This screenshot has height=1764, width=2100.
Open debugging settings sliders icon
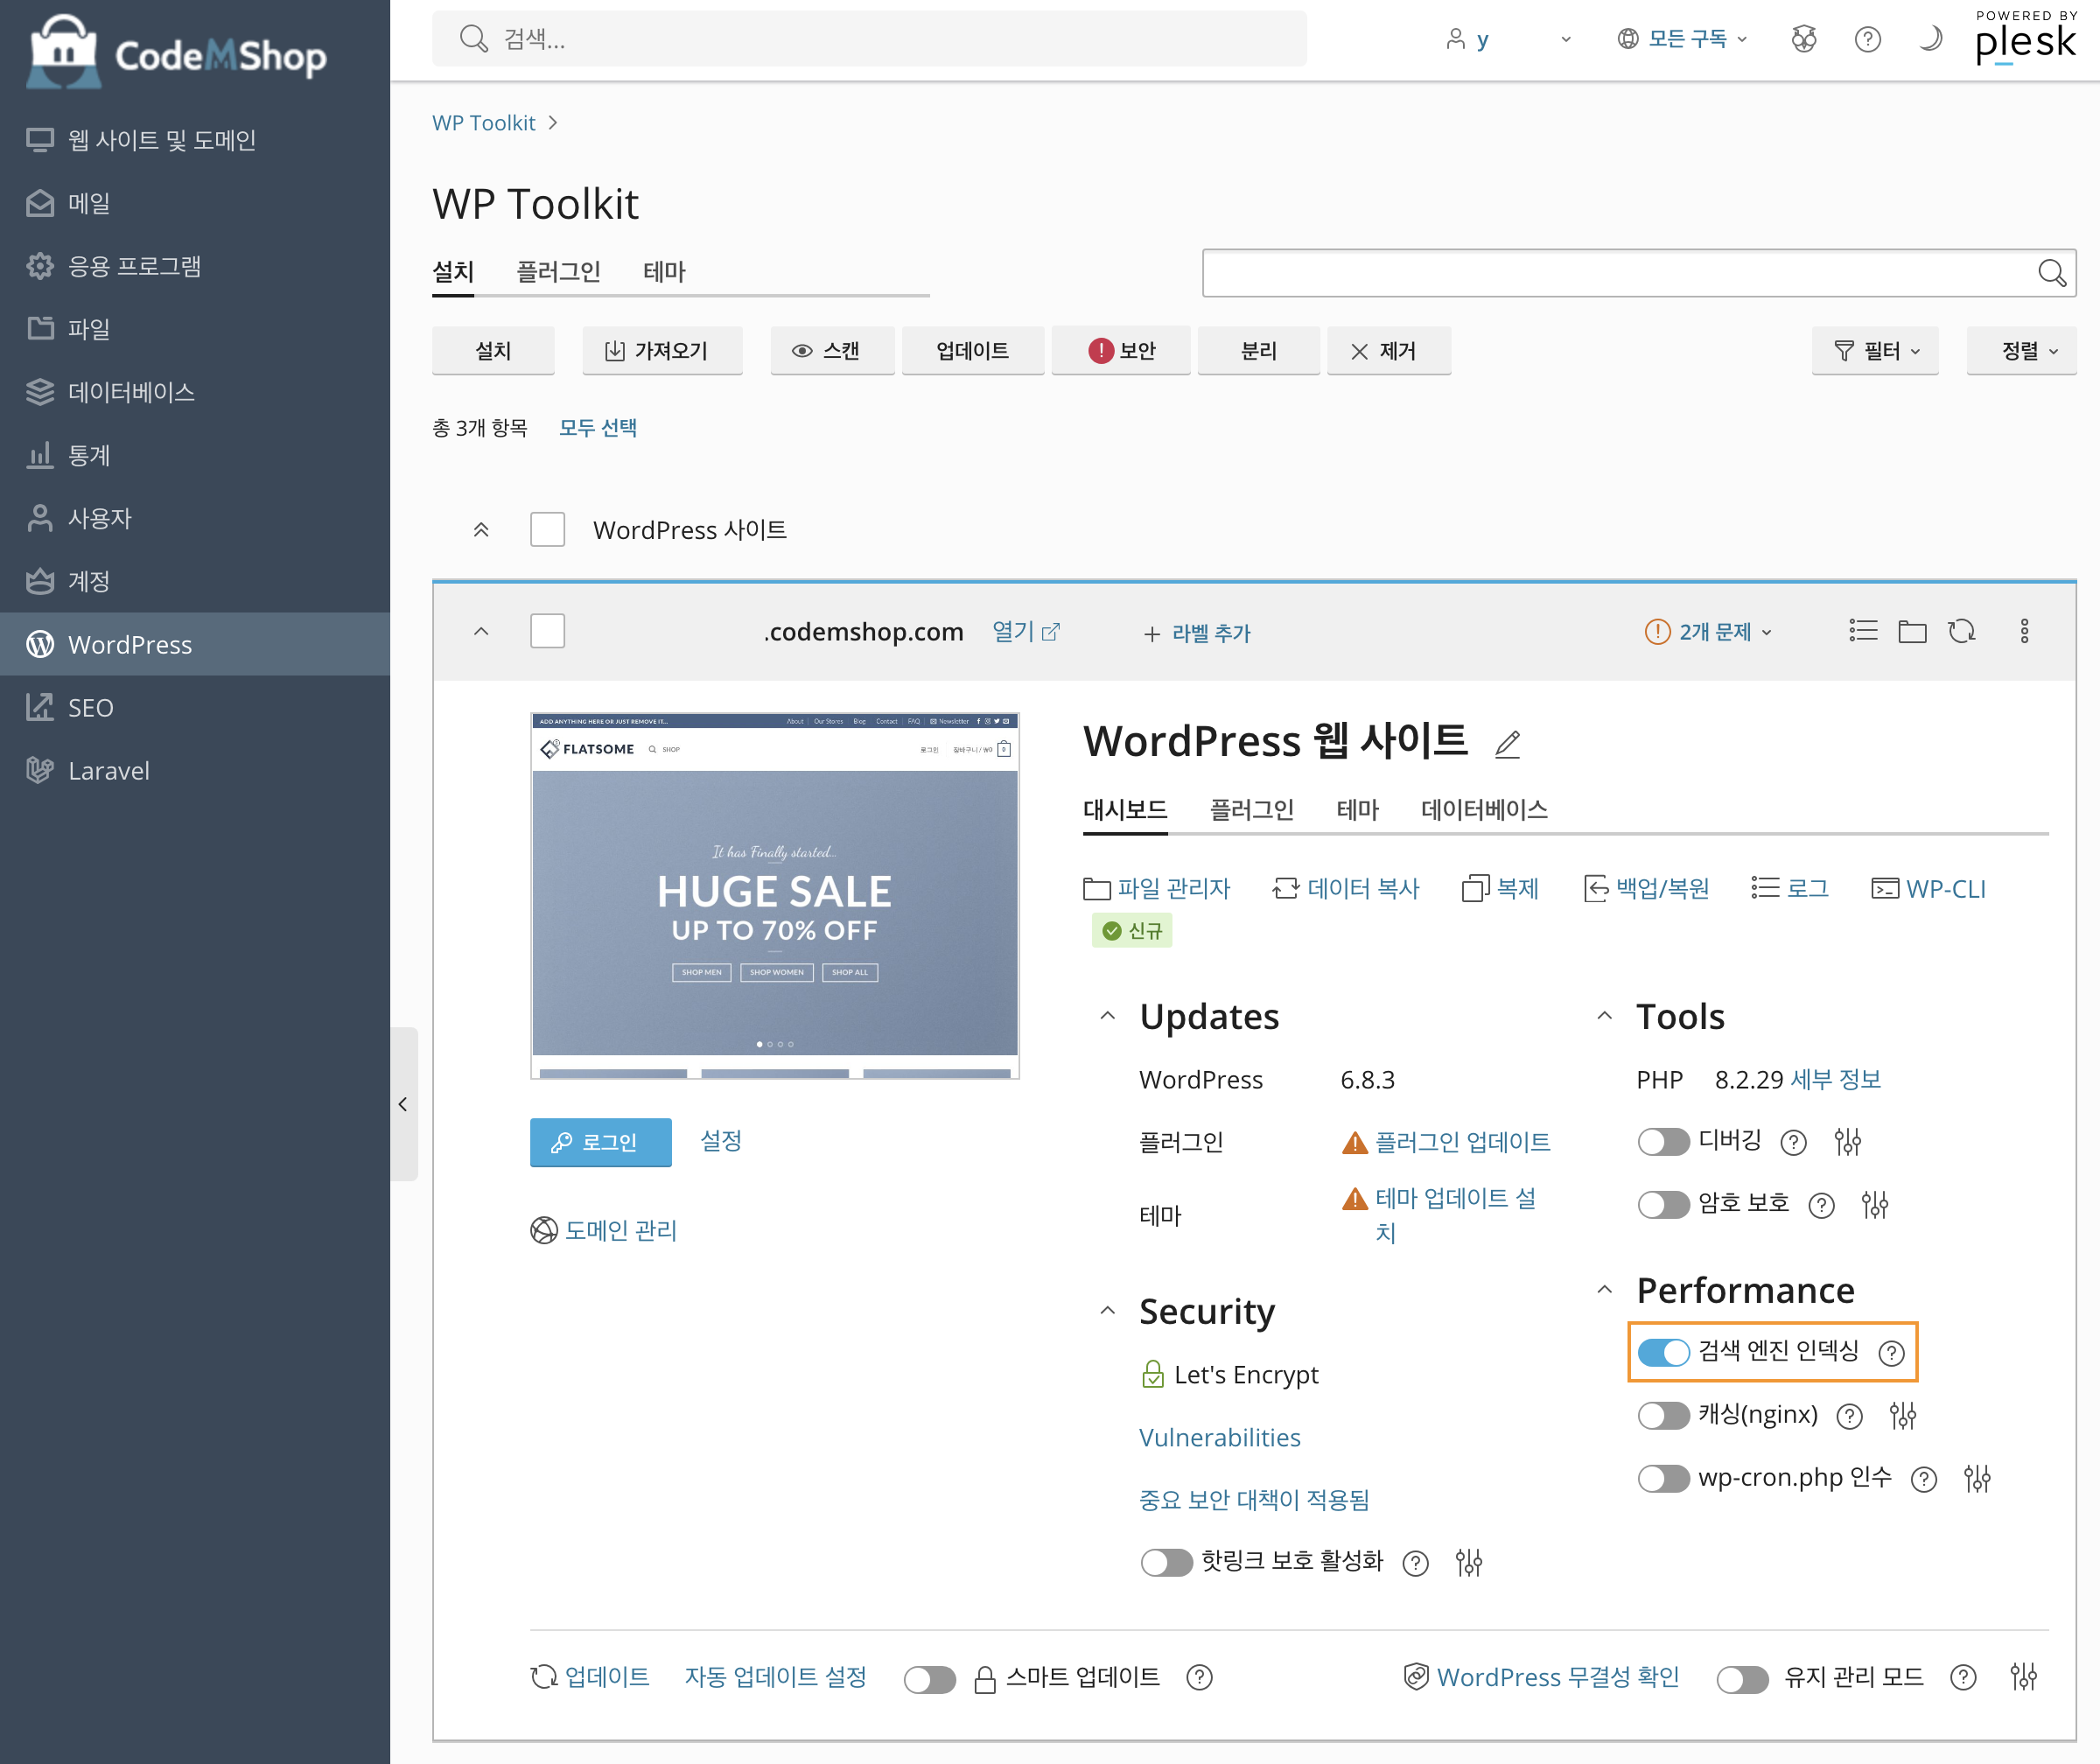pyautogui.click(x=1847, y=1142)
